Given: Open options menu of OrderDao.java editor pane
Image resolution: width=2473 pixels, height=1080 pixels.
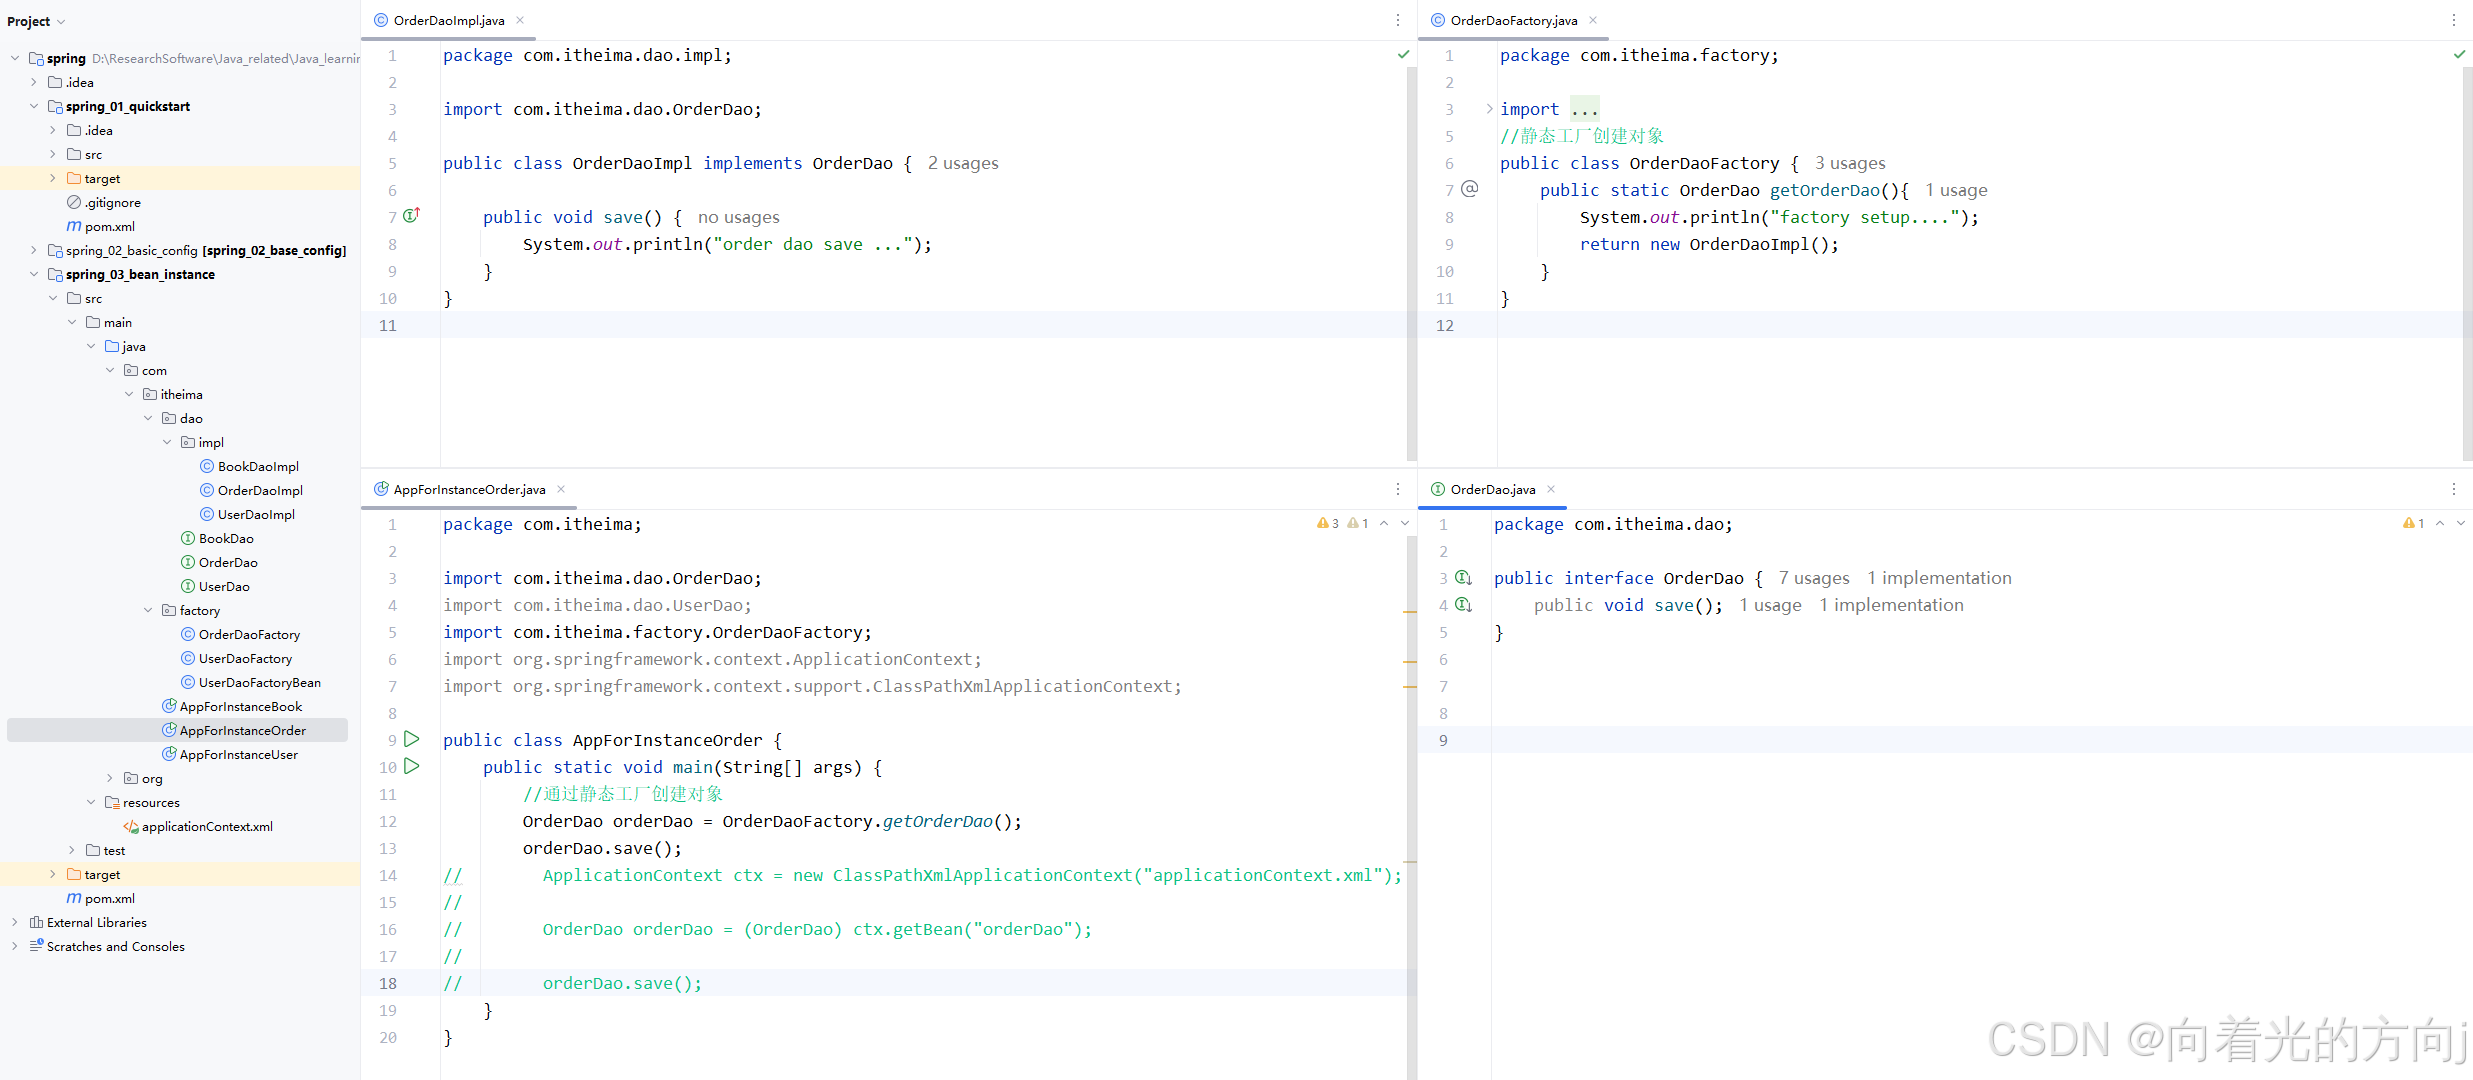Looking at the screenshot, I should tap(2453, 489).
